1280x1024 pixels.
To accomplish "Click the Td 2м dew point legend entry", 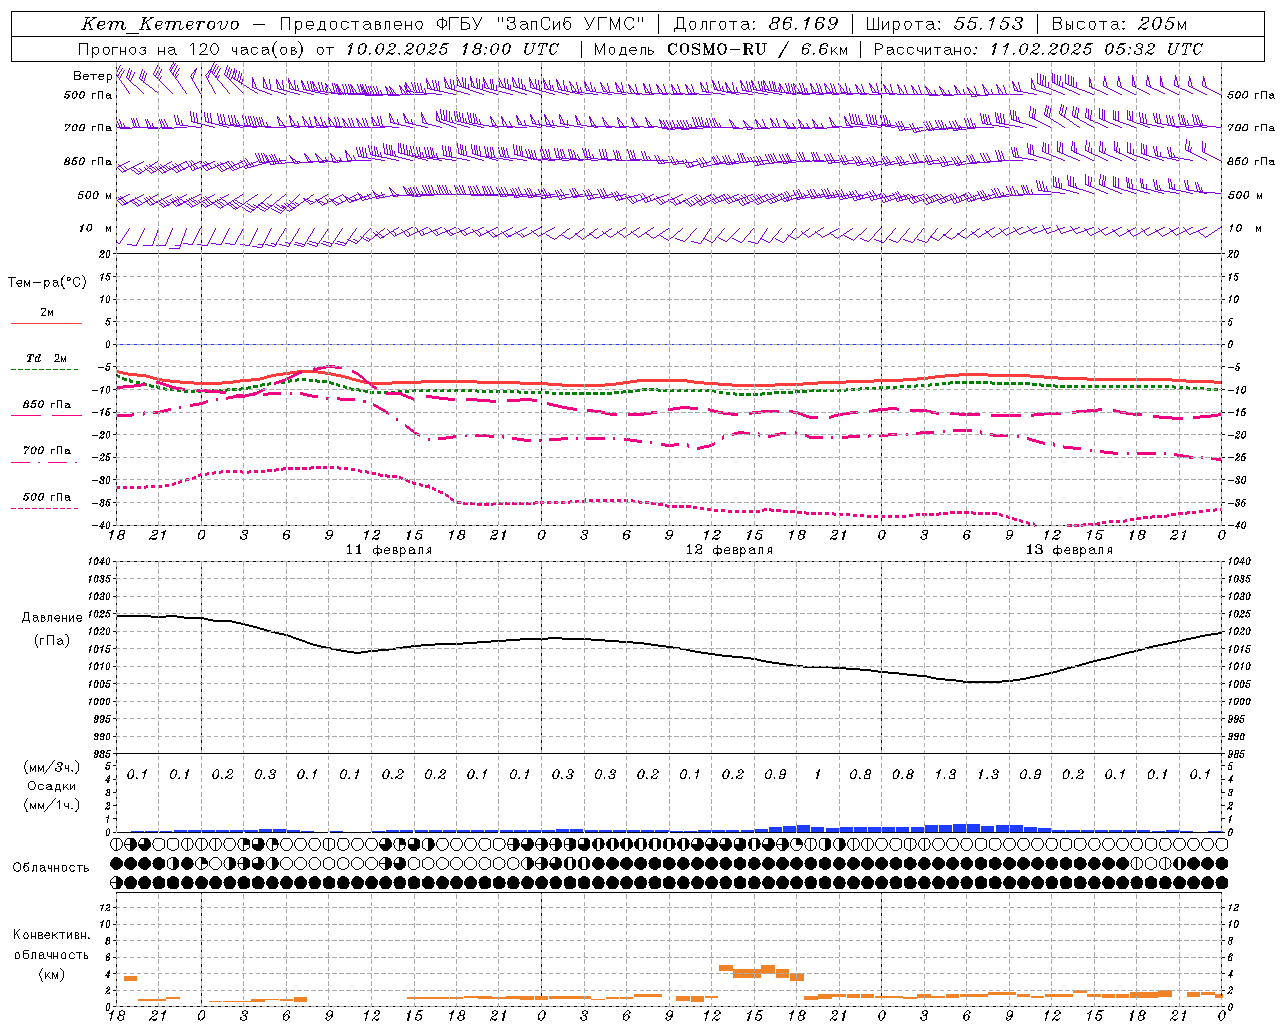I will pyautogui.click(x=47, y=358).
